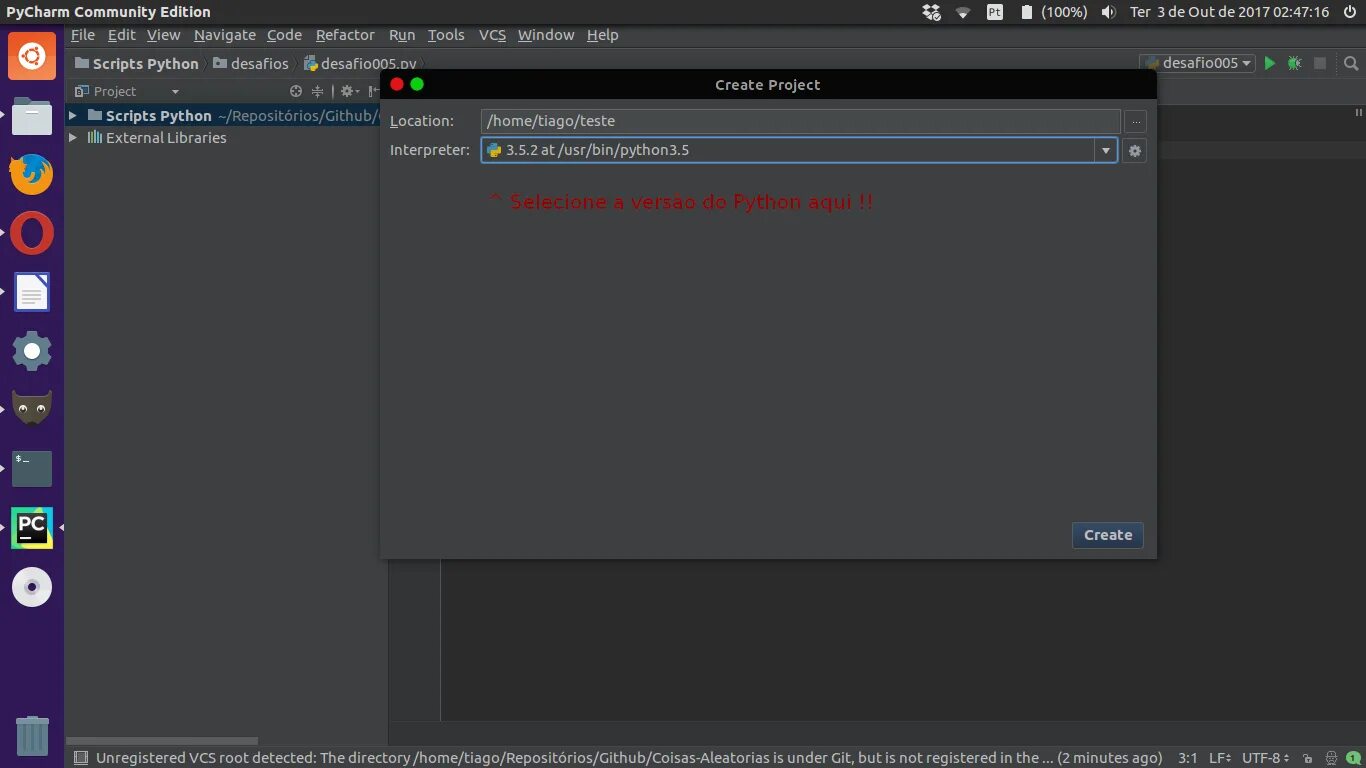Run the desafio005 configuration with the green arrow

pos(1269,63)
